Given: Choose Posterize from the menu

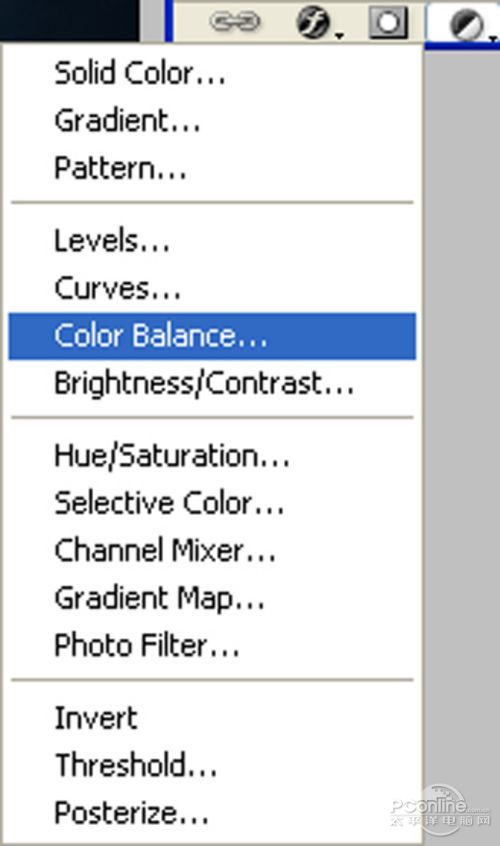Looking at the screenshot, I should click(212, 813).
